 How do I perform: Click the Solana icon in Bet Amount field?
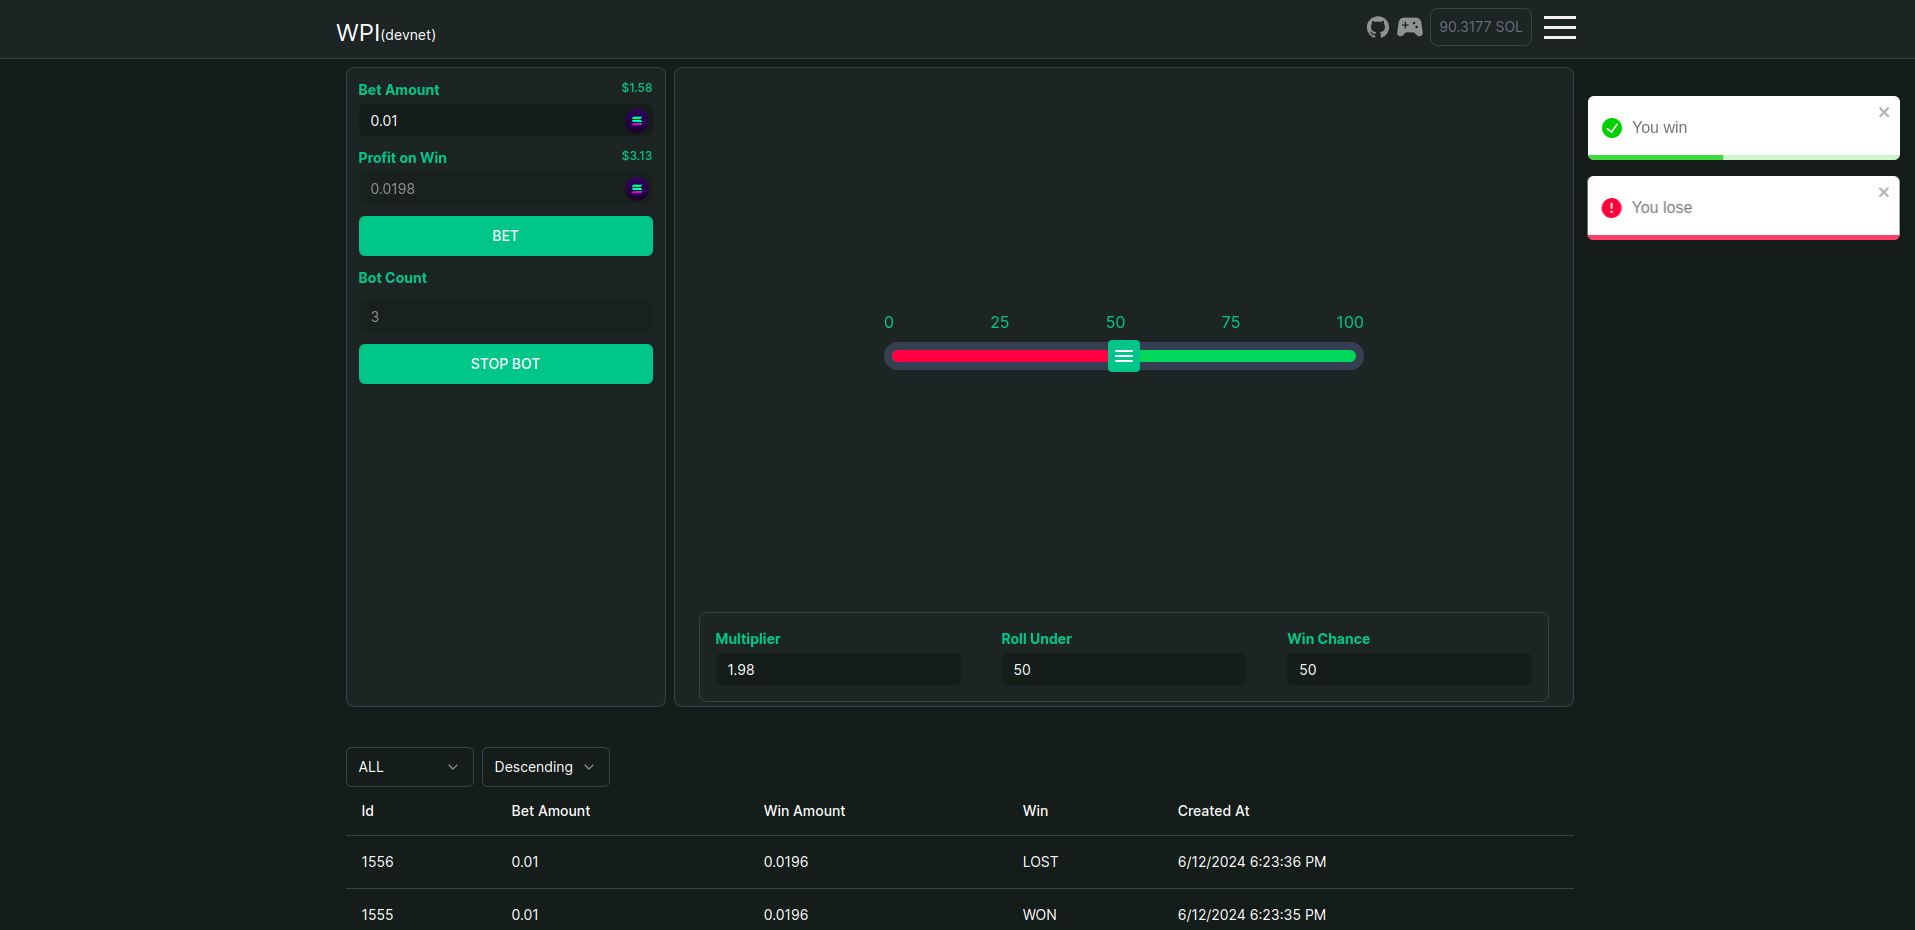[637, 121]
